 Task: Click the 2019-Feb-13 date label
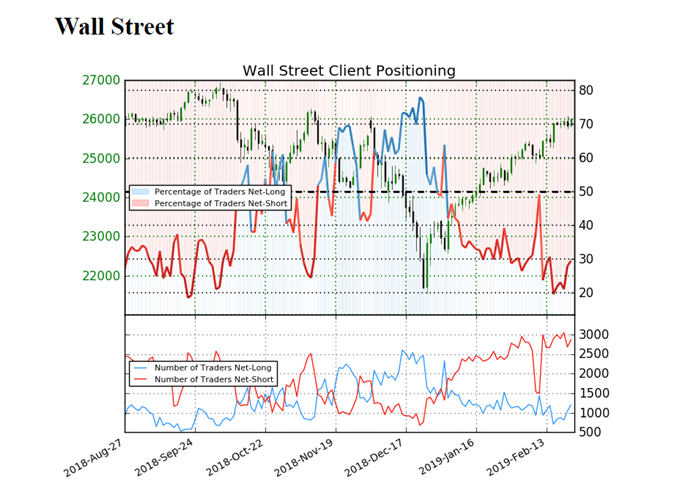[x=516, y=457]
